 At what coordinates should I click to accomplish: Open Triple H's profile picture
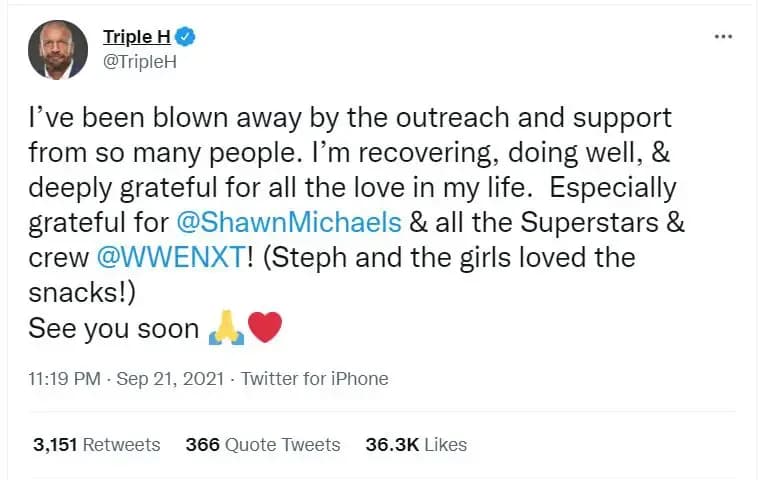58,49
